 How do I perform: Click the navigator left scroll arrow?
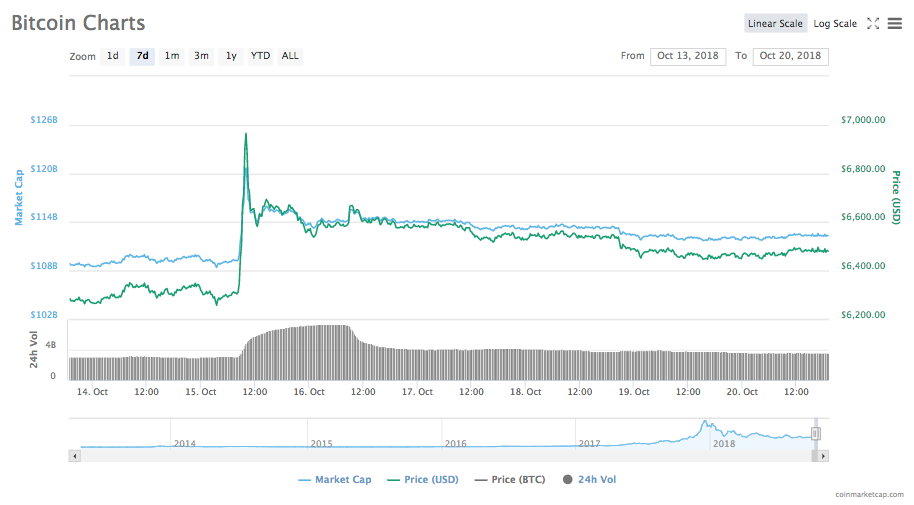click(74, 456)
